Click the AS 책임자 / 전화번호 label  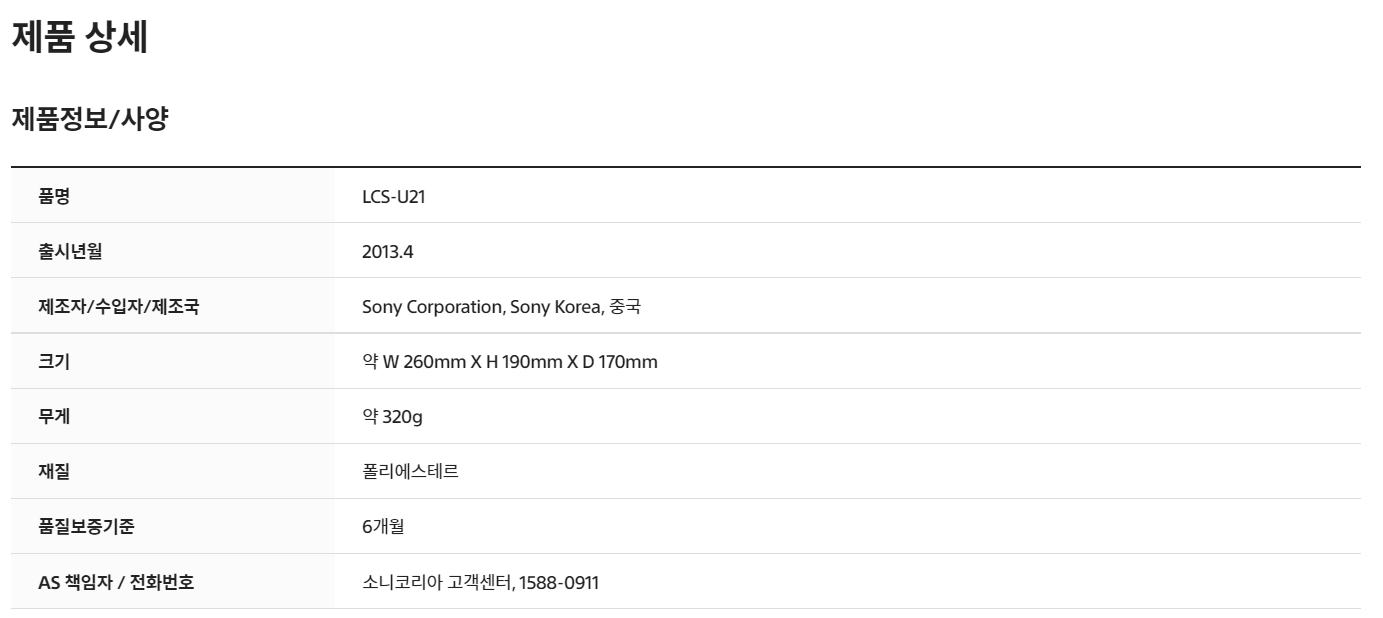coord(116,582)
